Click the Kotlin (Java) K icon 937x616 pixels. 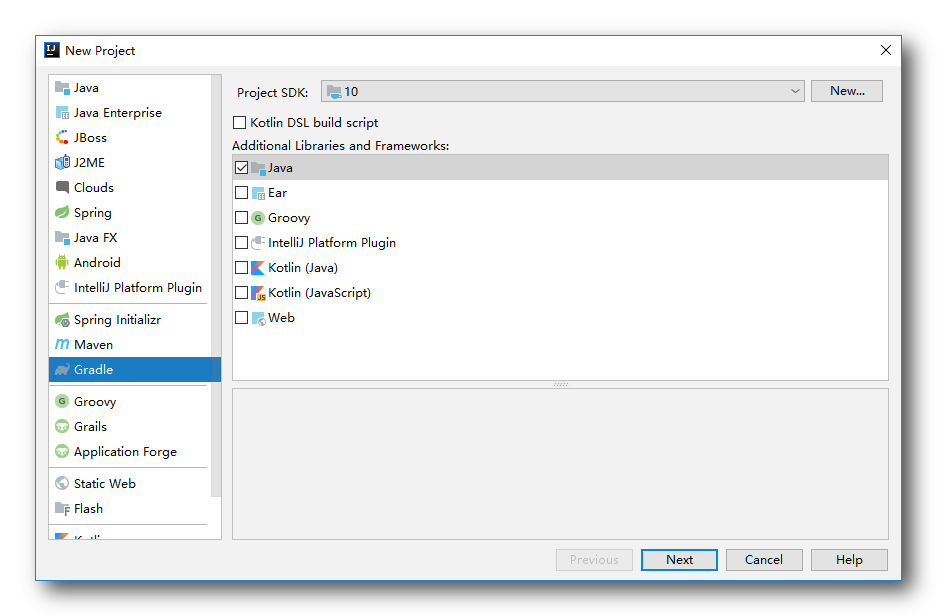[258, 268]
